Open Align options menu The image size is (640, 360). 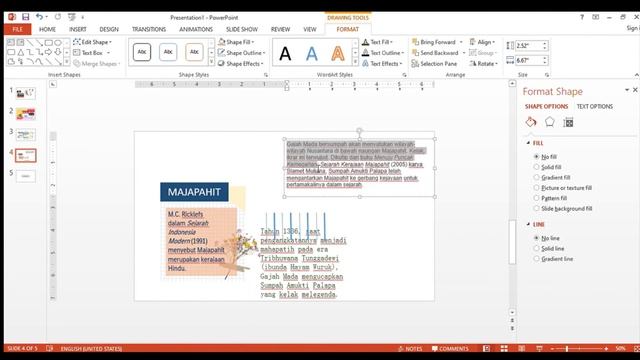[482, 42]
